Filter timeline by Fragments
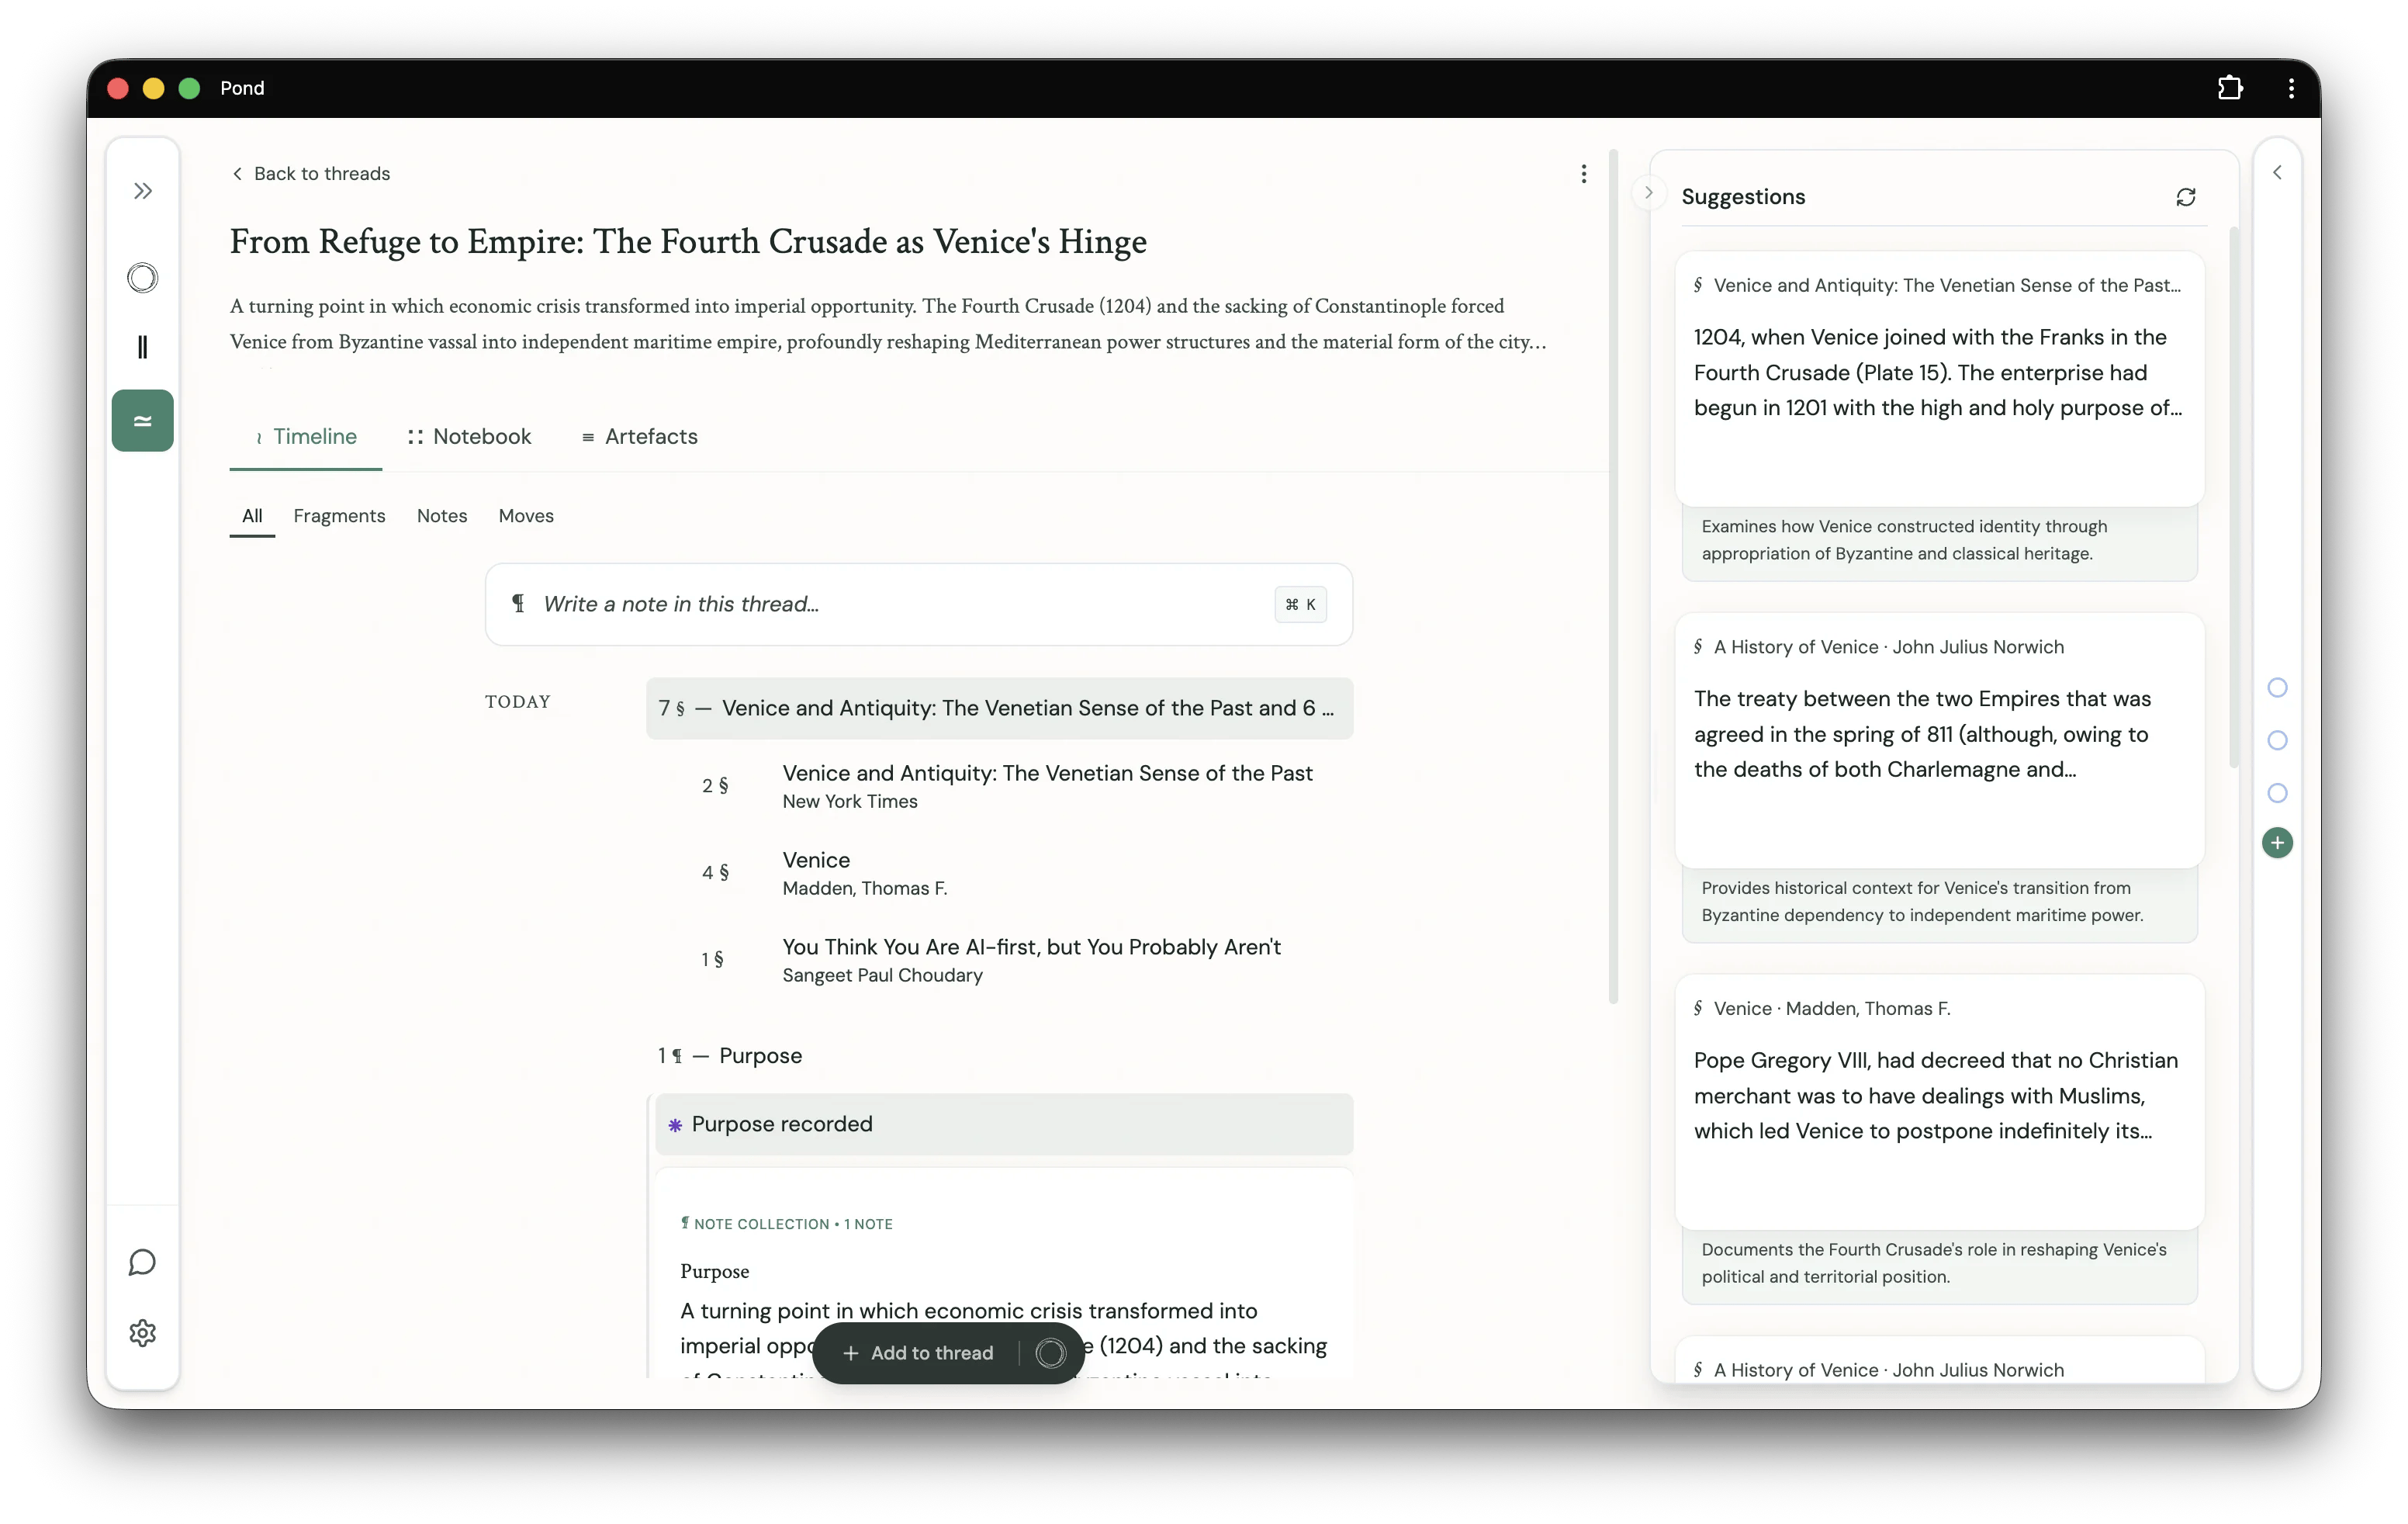Screen dimensions: 2408x1524 [339, 515]
